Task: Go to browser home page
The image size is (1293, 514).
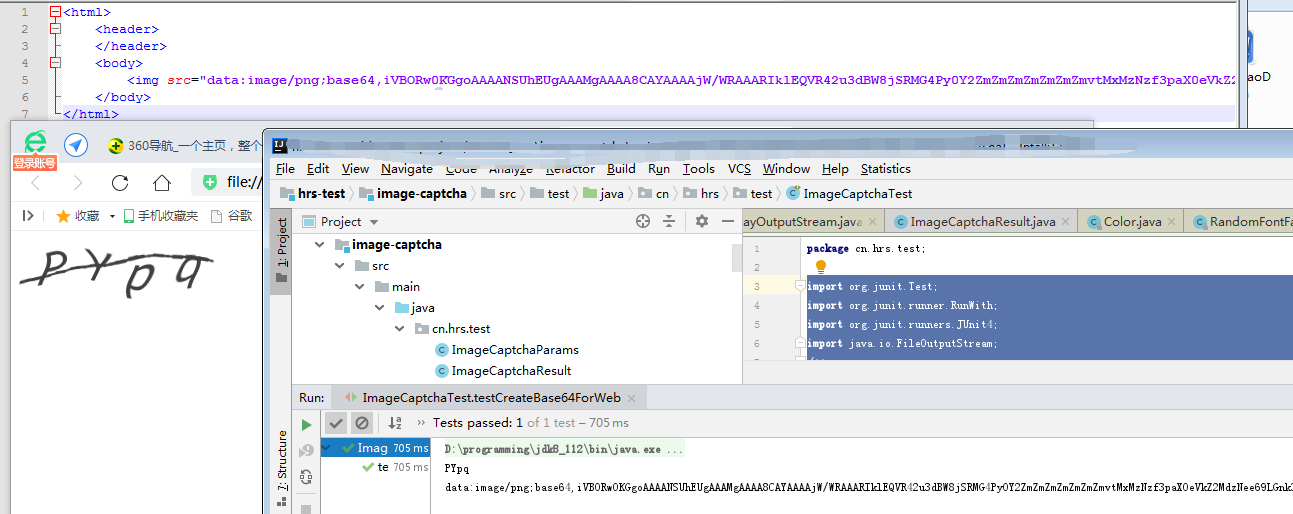Action: [162, 182]
